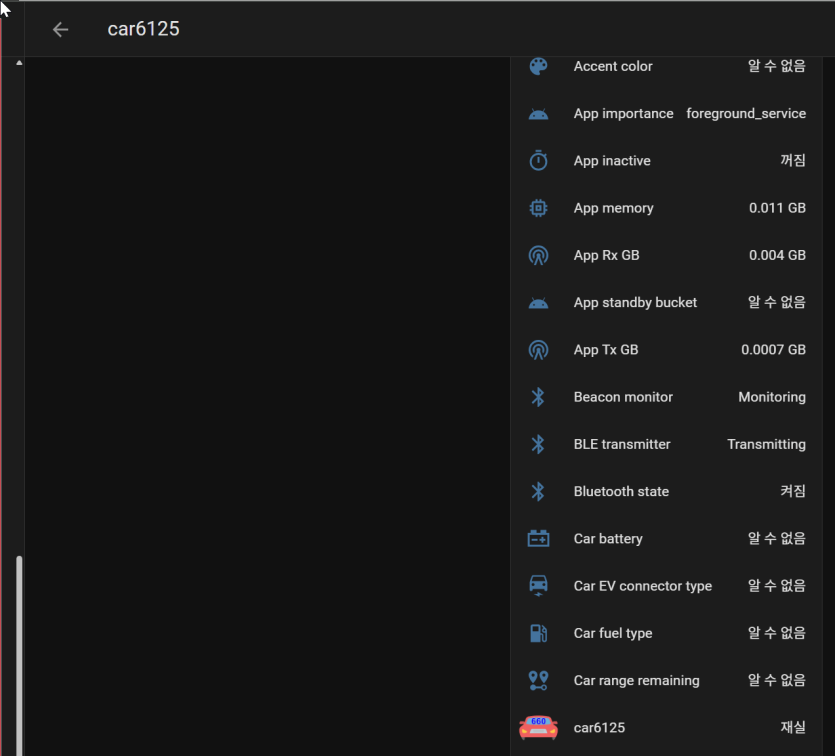Click the 0.0007 GB value
The height and width of the screenshot is (756, 835).
point(773,350)
